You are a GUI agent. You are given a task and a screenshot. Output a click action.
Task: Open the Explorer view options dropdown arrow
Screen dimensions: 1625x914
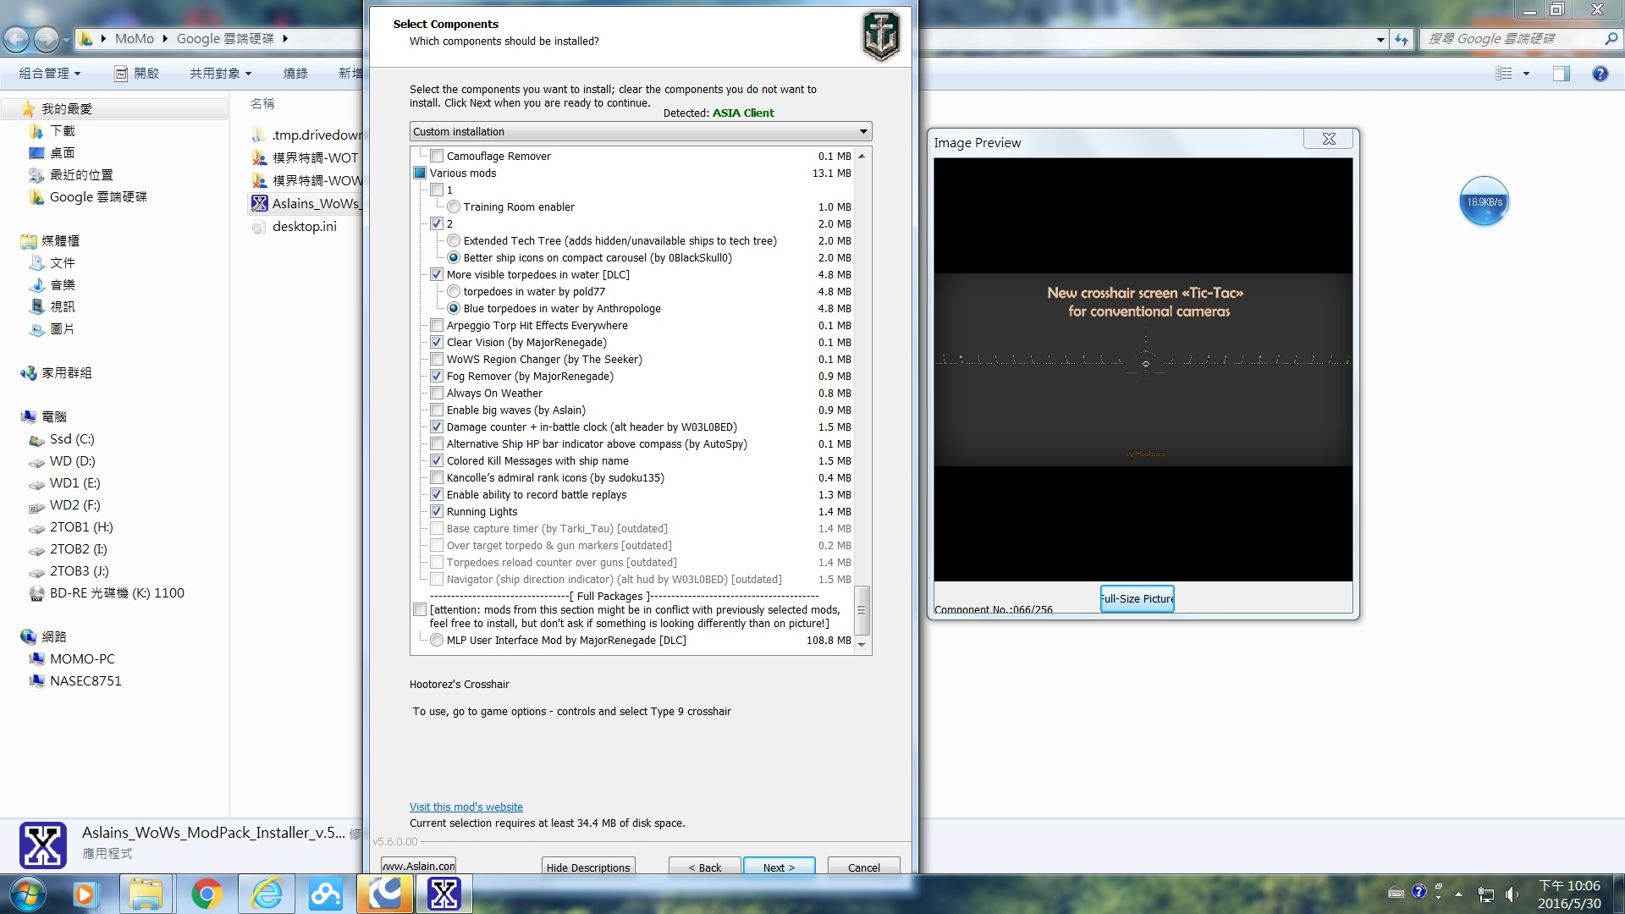tap(1526, 74)
